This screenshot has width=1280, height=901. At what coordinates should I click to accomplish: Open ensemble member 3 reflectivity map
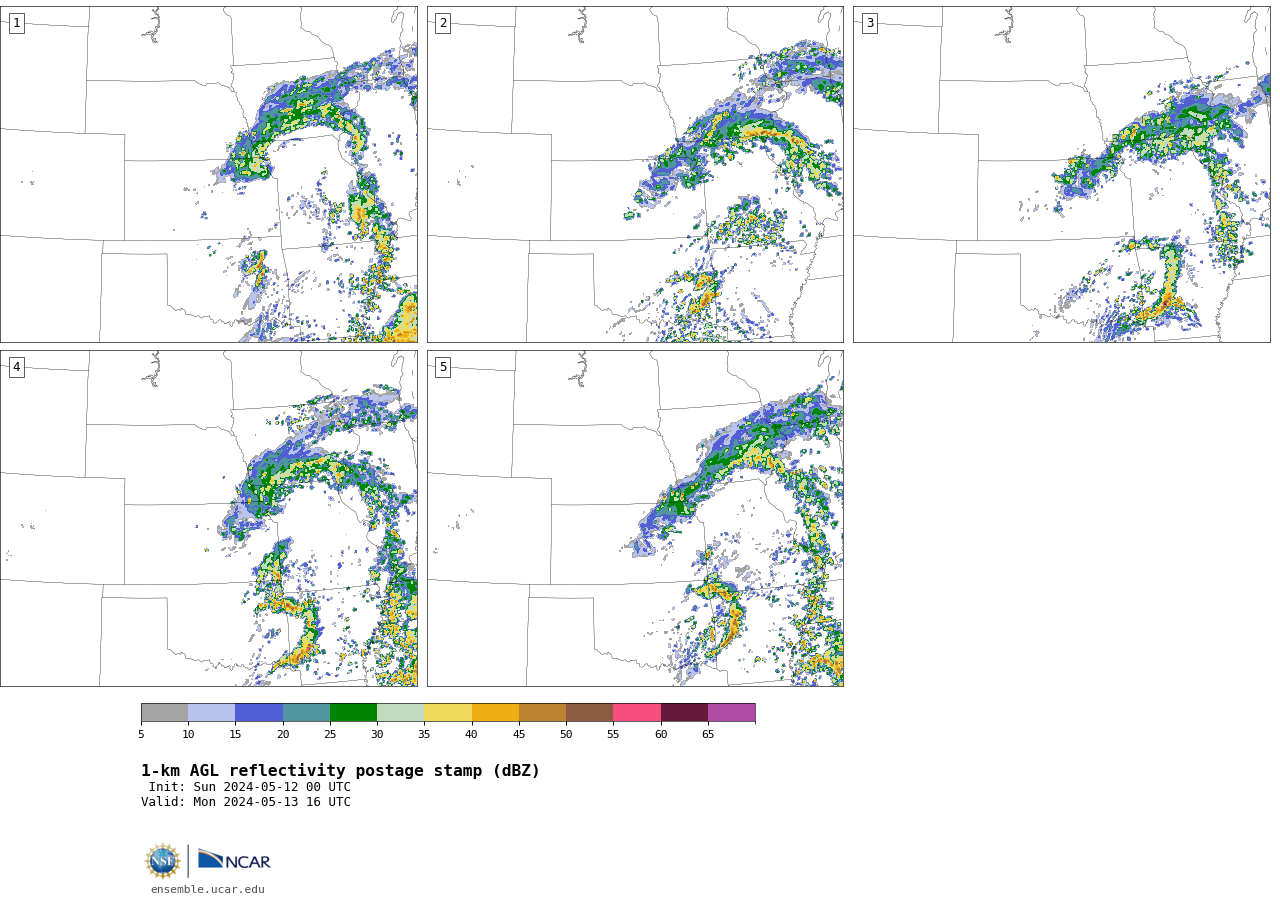[x=1061, y=174]
